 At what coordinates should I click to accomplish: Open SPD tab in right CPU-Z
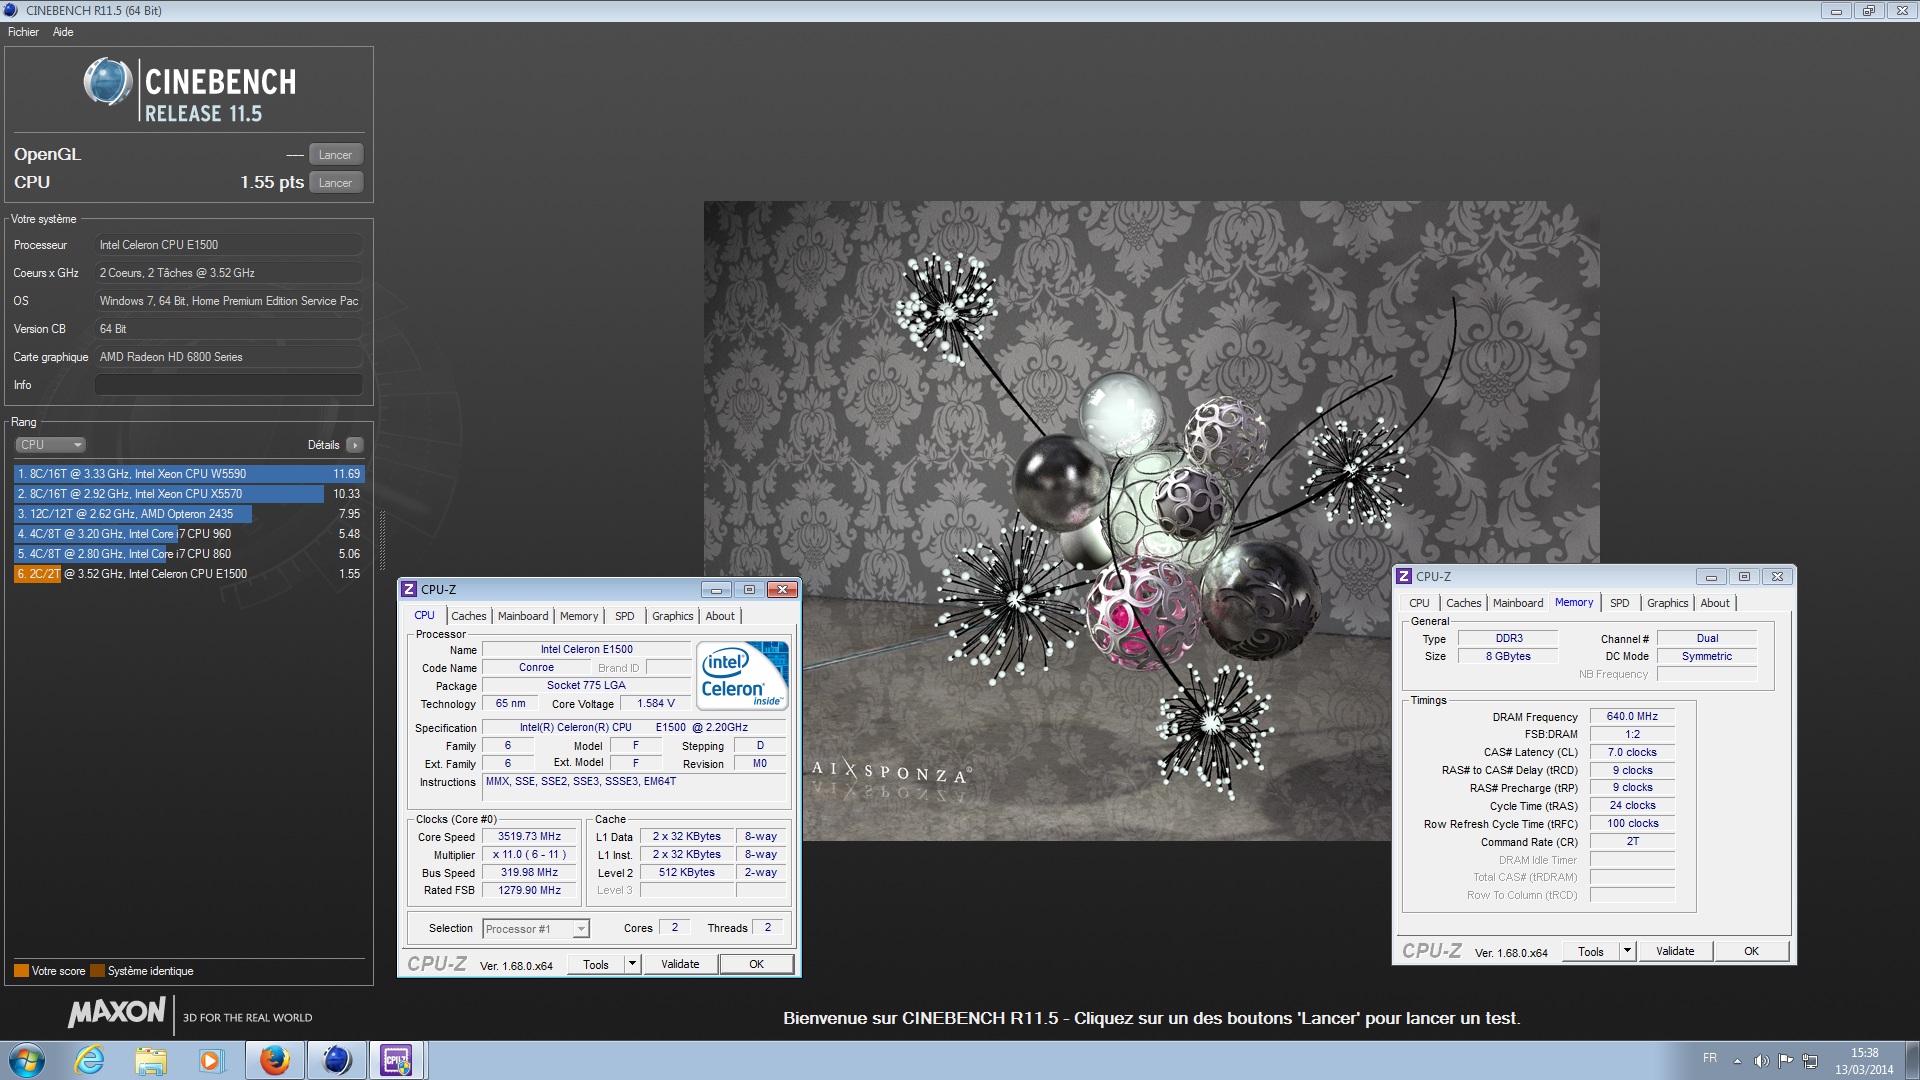(1620, 603)
